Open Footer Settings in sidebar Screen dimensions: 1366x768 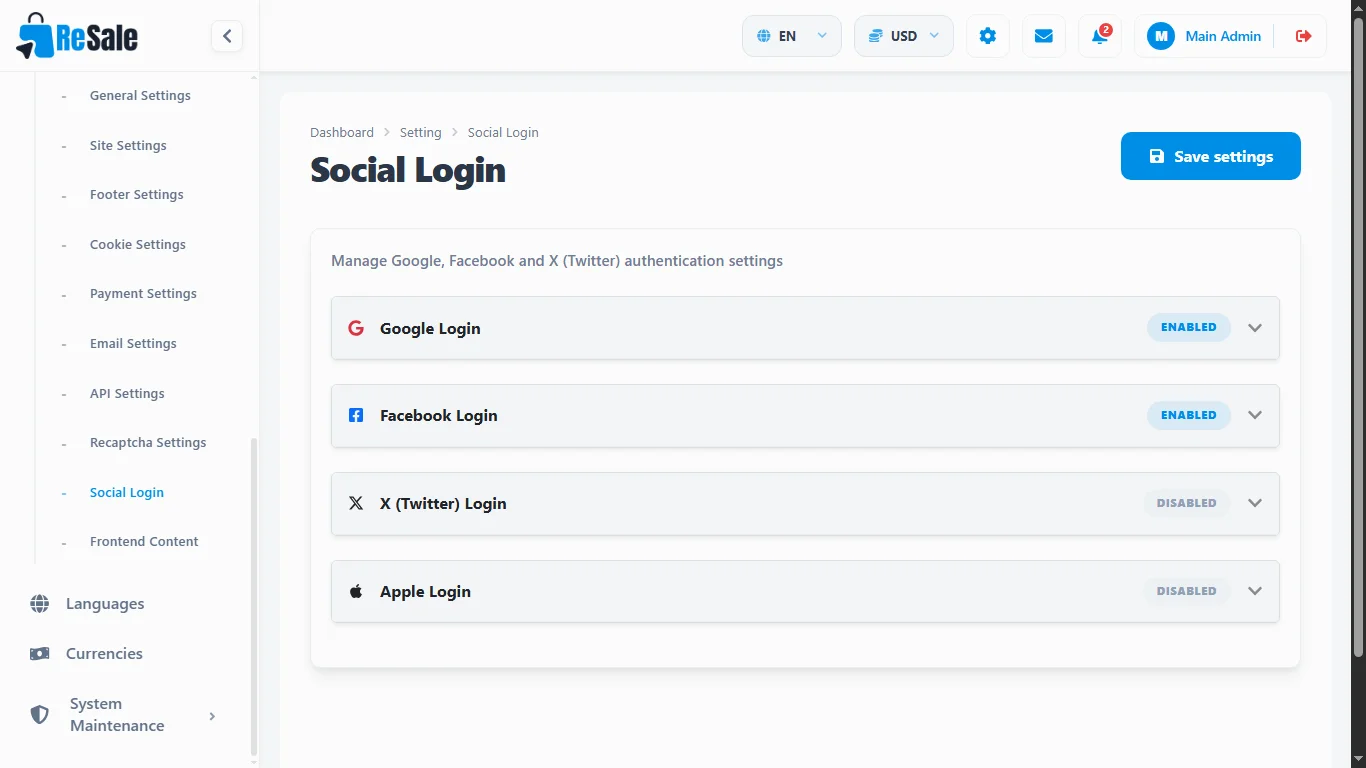coord(137,195)
